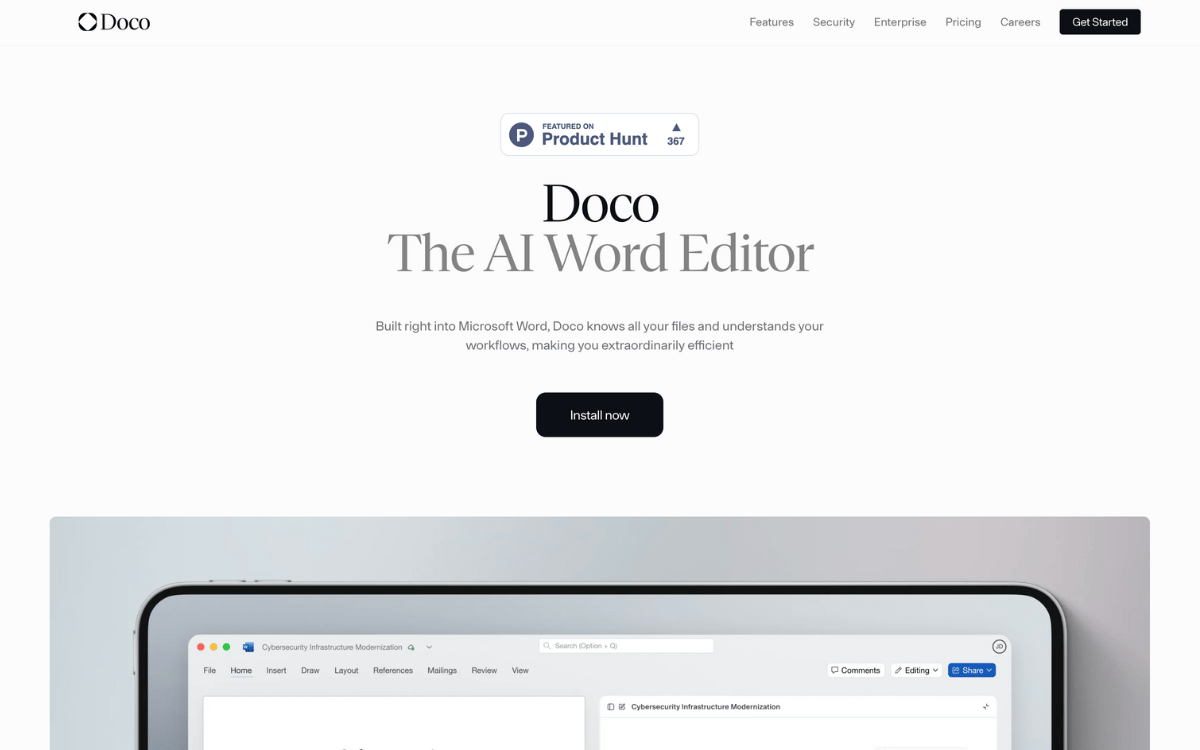Screen dimensions: 1200x750
Task: Select the References ribbon tab
Action: click(393, 670)
